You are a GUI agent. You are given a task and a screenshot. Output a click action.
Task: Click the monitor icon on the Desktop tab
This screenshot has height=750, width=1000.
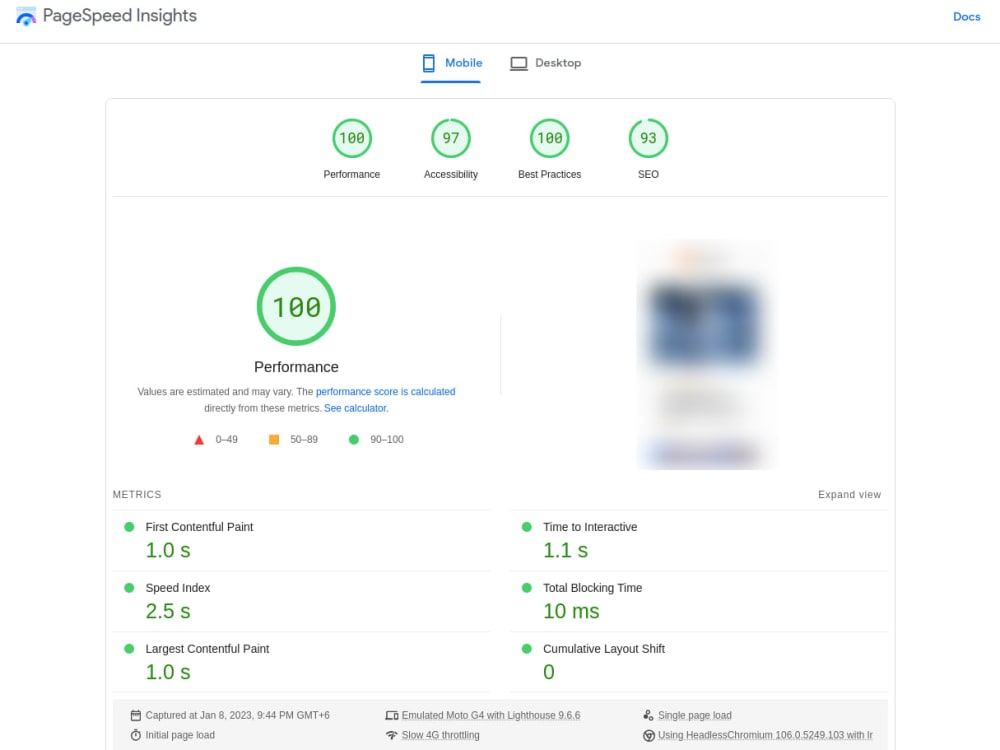pyautogui.click(x=518, y=62)
